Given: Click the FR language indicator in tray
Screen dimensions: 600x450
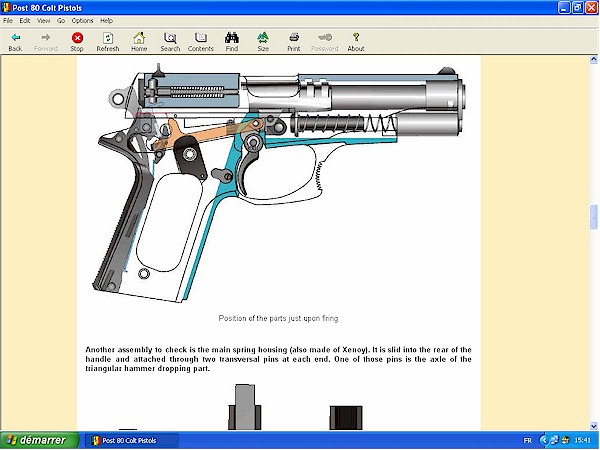Looking at the screenshot, I should coord(527,441).
